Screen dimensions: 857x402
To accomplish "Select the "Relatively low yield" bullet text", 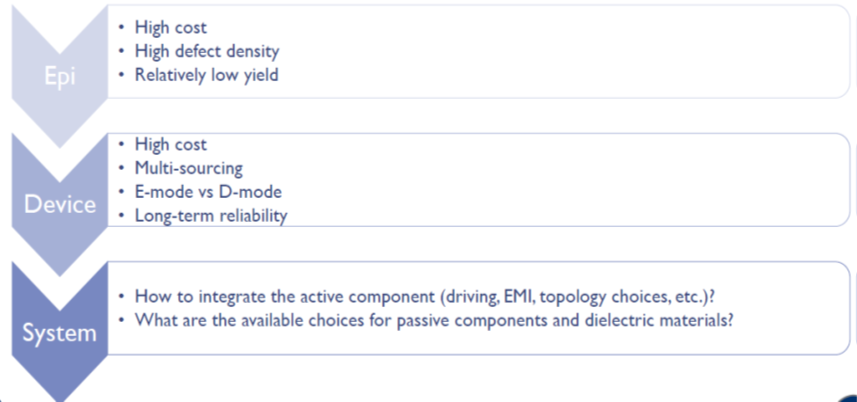I will pos(206,73).
